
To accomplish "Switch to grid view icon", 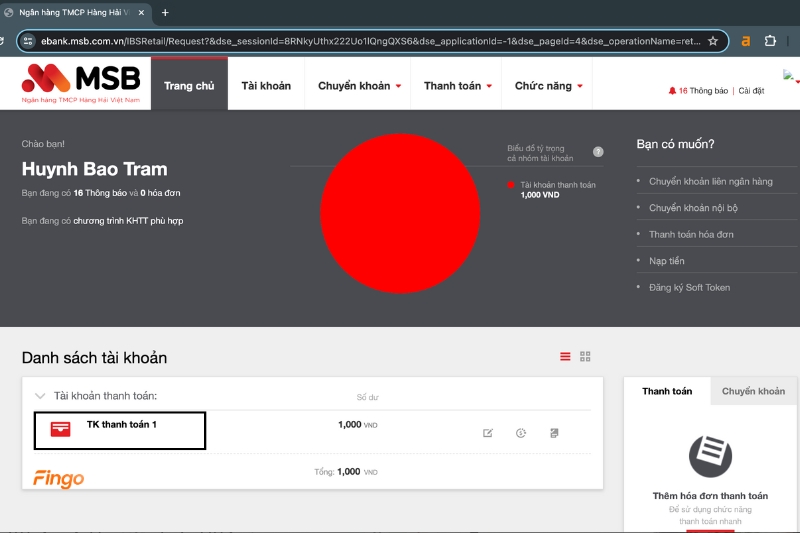I will pyautogui.click(x=585, y=357).
